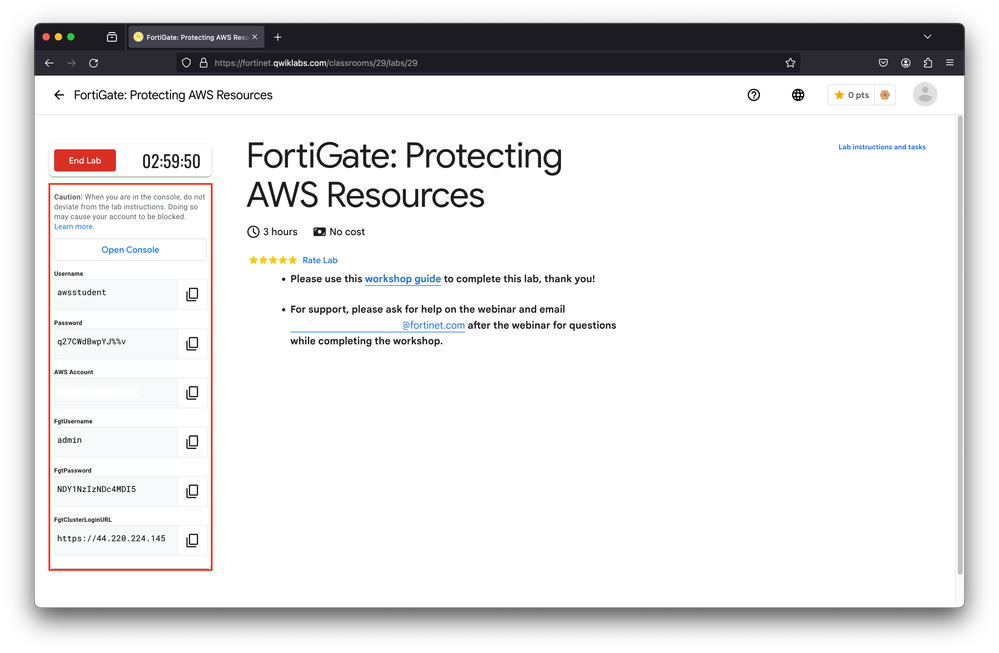Click the Open Console button
This screenshot has width=999, height=653.
click(130, 250)
